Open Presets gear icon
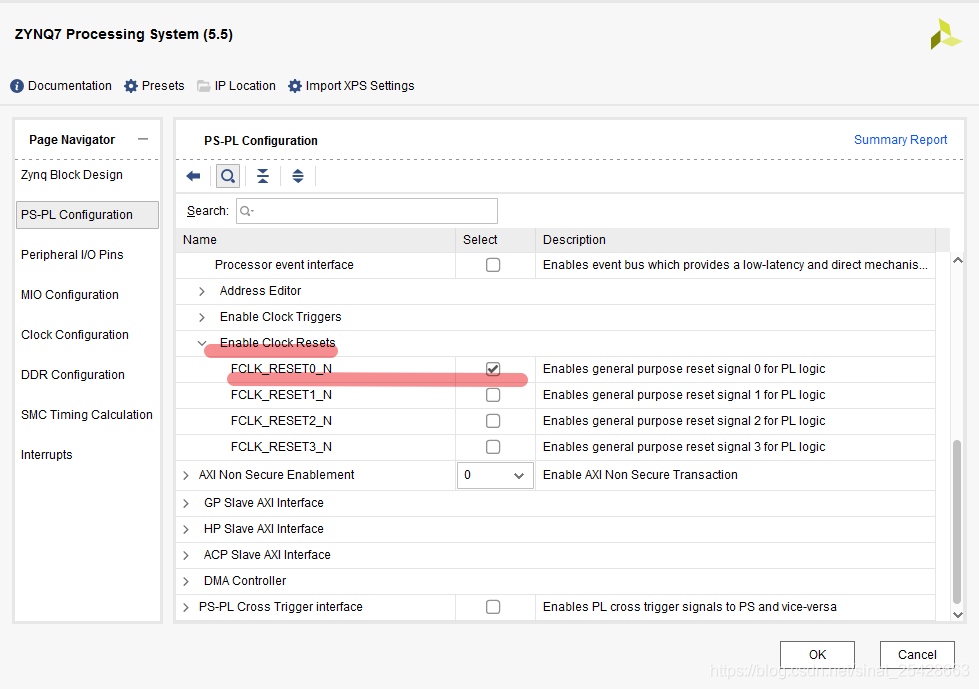979x689 pixels. 130,86
